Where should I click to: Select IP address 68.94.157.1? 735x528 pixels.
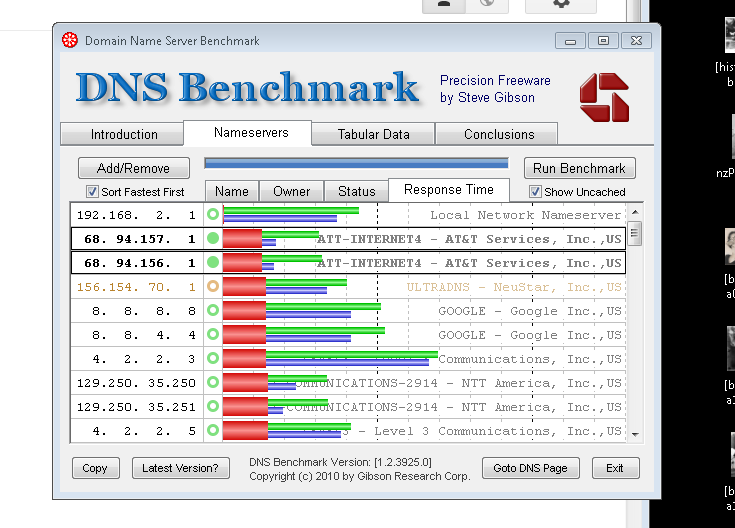click(139, 239)
